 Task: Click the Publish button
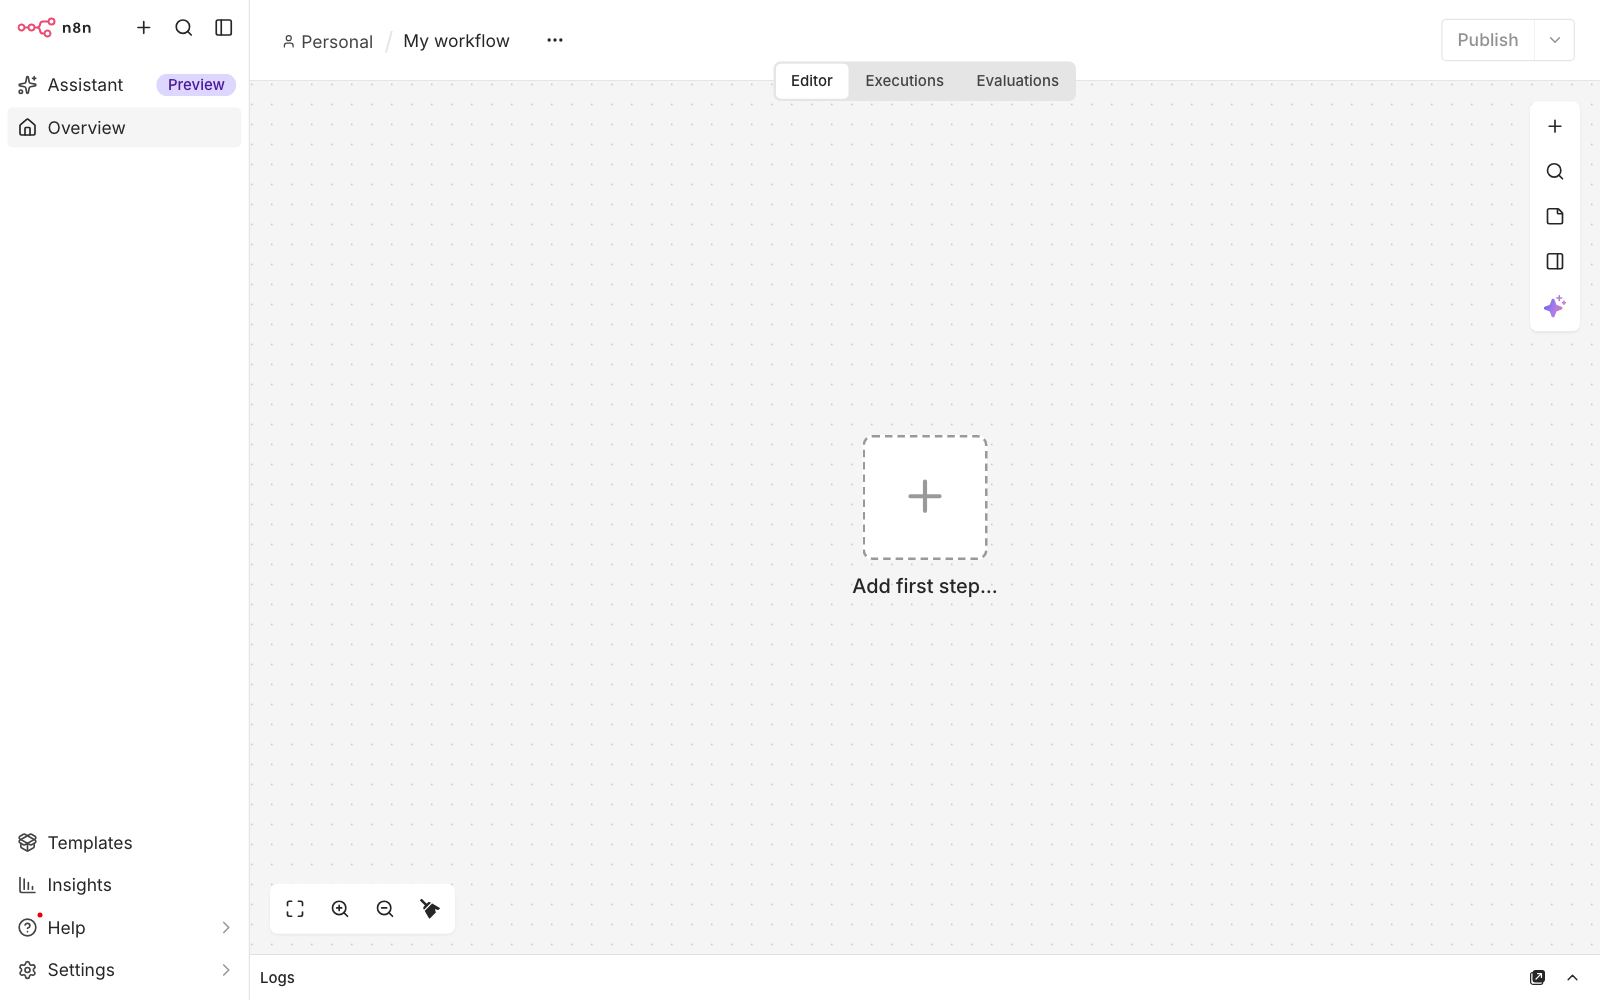pyautogui.click(x=1488, y=40)
